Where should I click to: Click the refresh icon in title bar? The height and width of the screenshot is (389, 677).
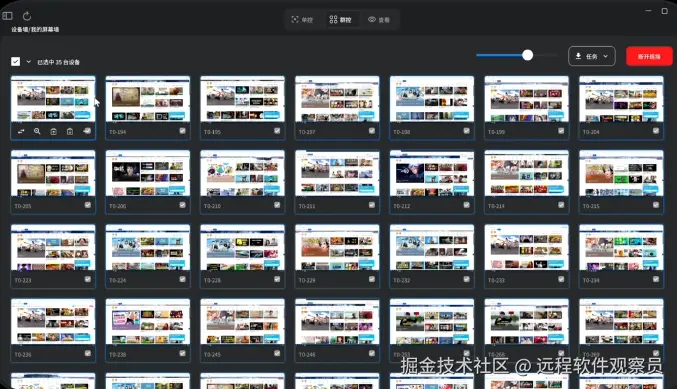point(27,16)
